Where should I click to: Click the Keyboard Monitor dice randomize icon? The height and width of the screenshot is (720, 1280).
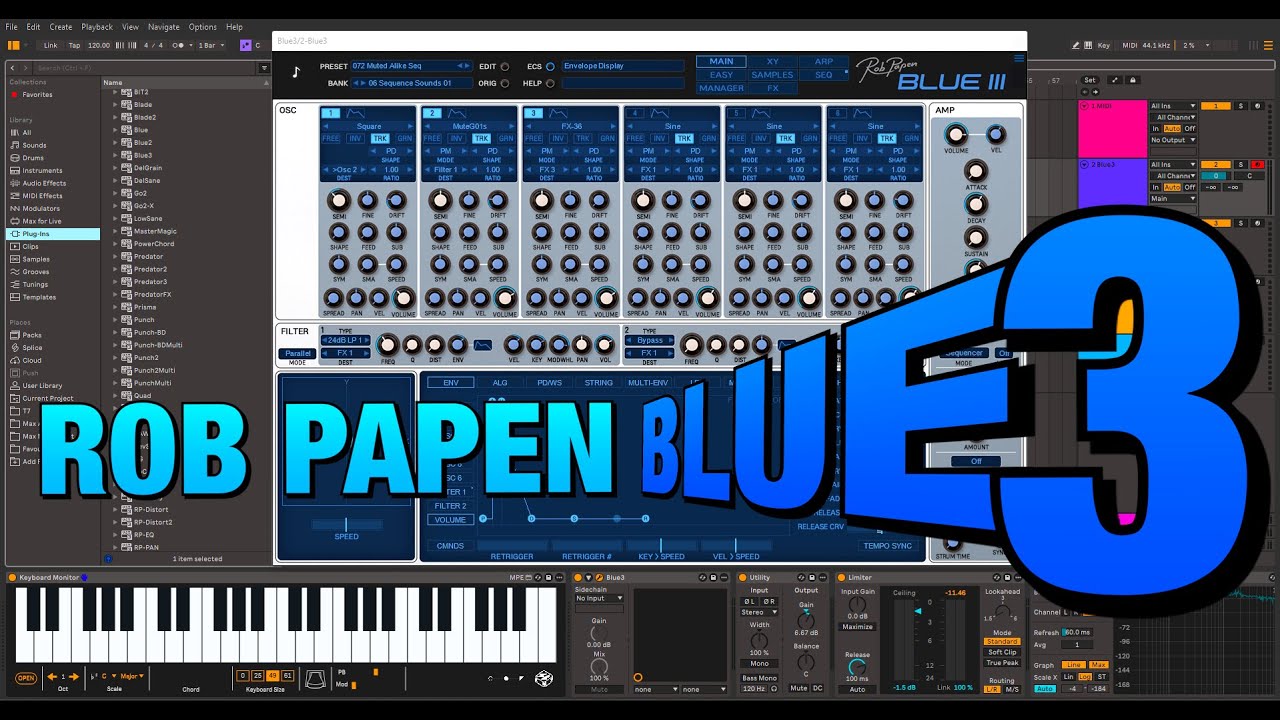[543, 678]
